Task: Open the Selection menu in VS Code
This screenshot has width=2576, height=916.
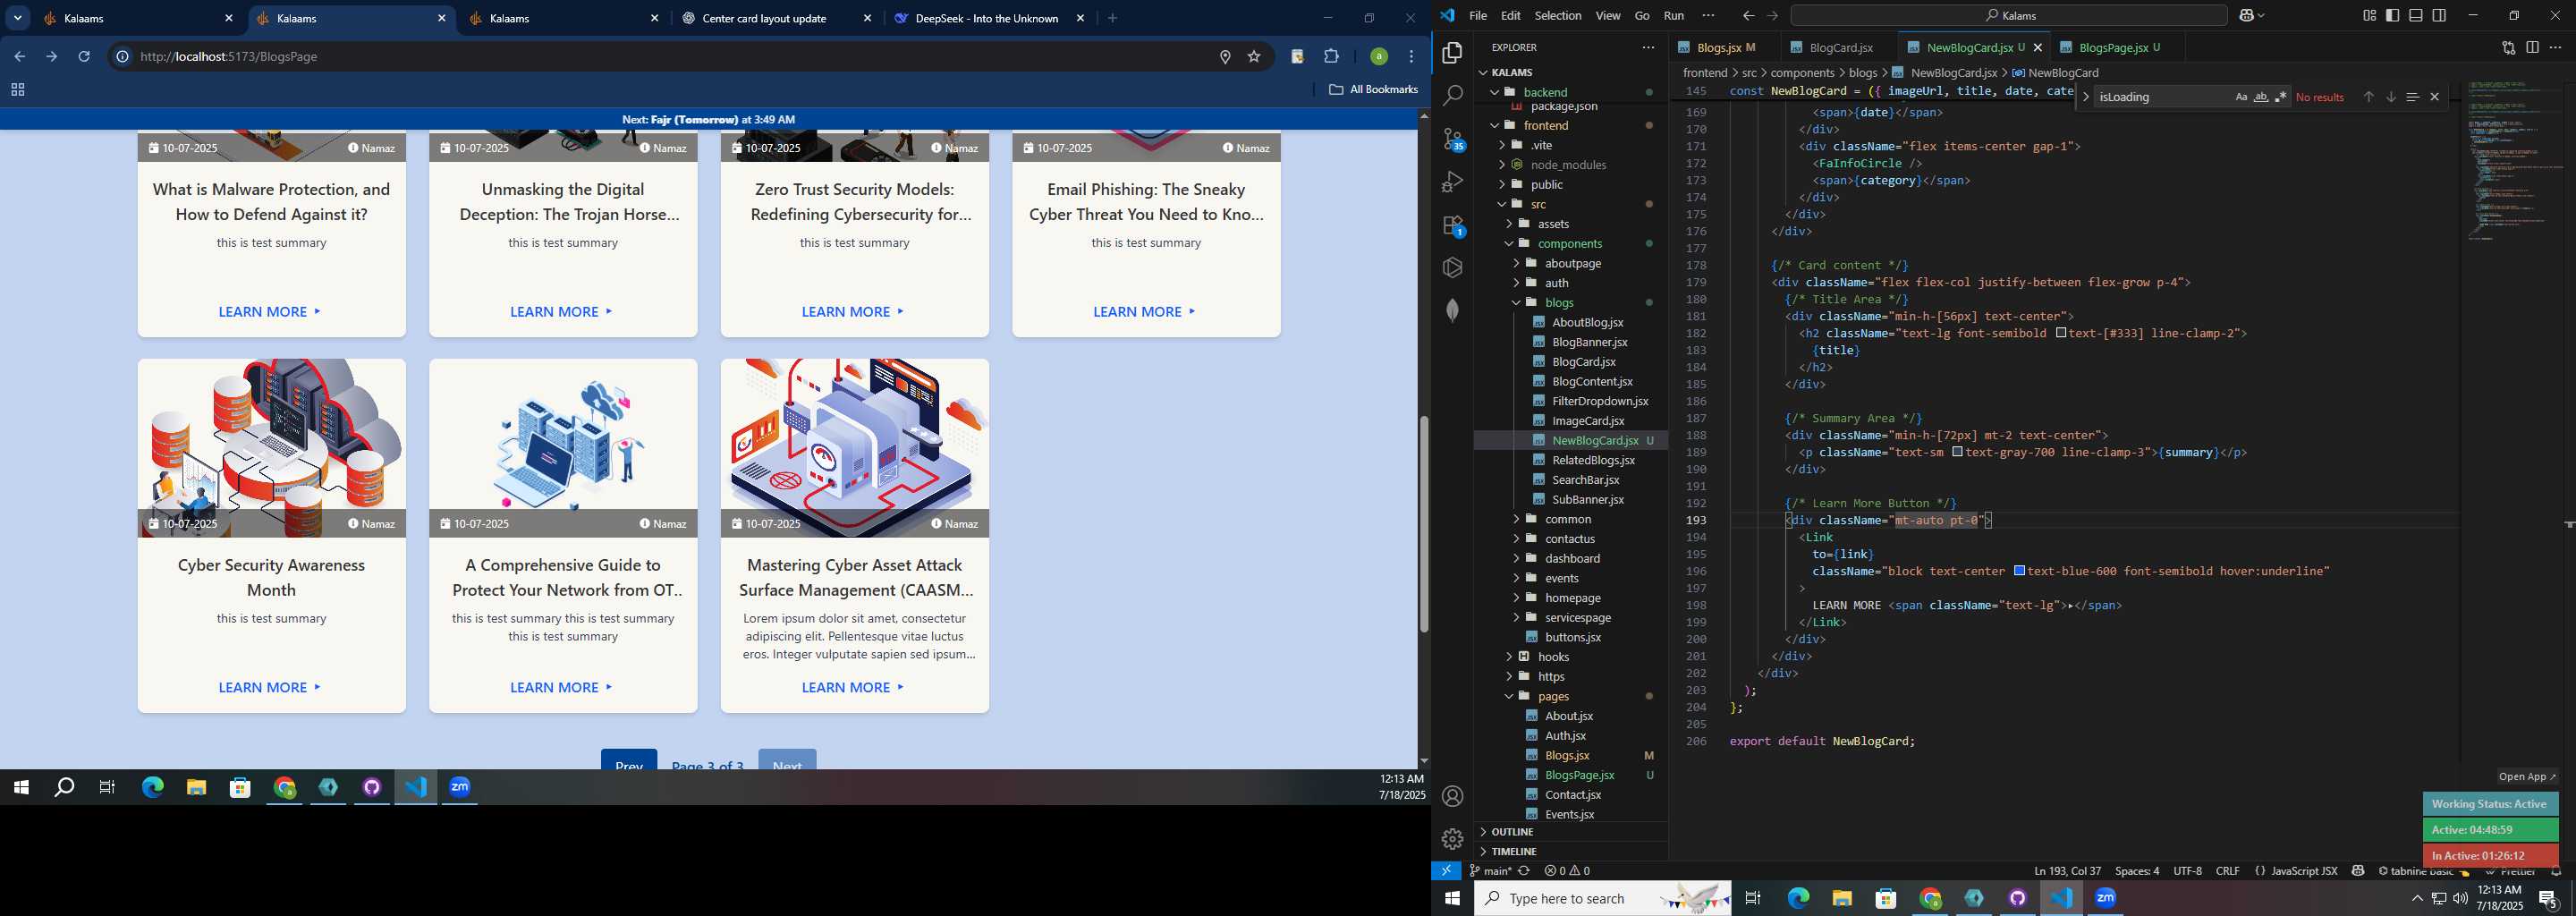Action: (1558, 16)
